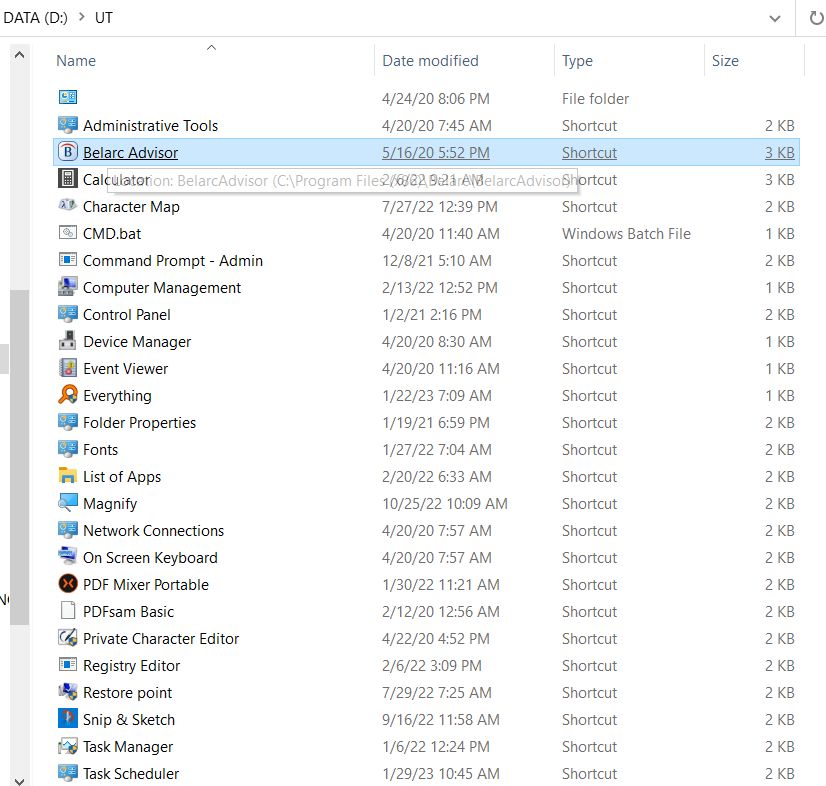Select the Task Scheduler icon

[x=67, y=772]
